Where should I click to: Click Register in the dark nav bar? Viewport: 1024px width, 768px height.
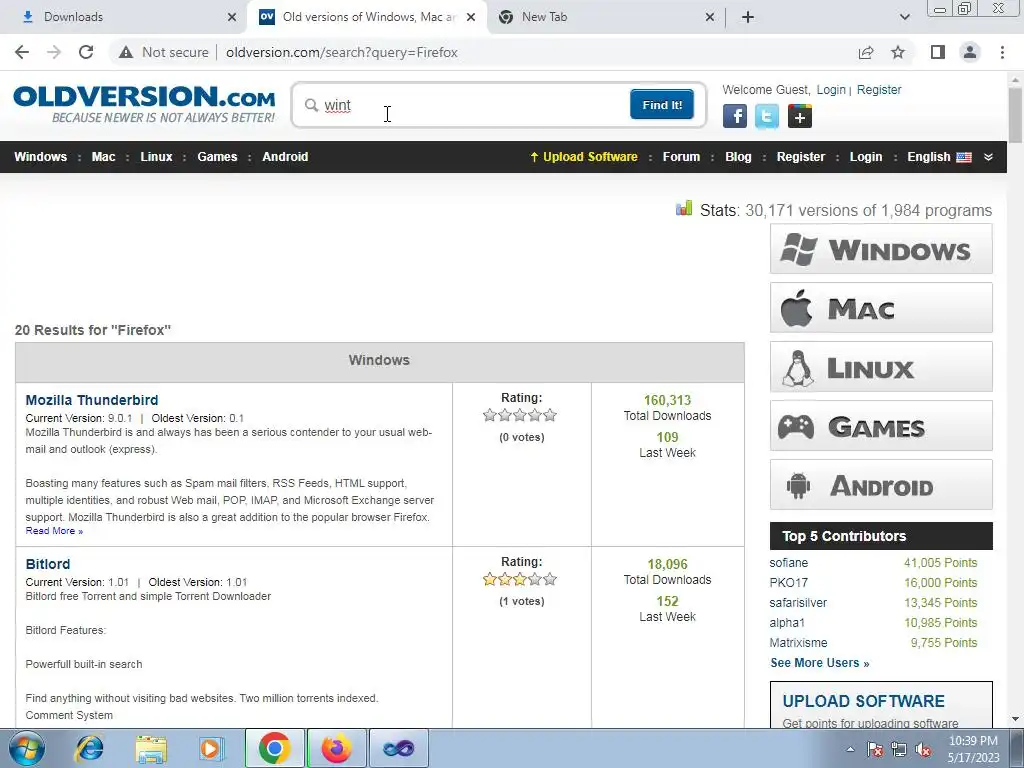(x=801, y=157)
